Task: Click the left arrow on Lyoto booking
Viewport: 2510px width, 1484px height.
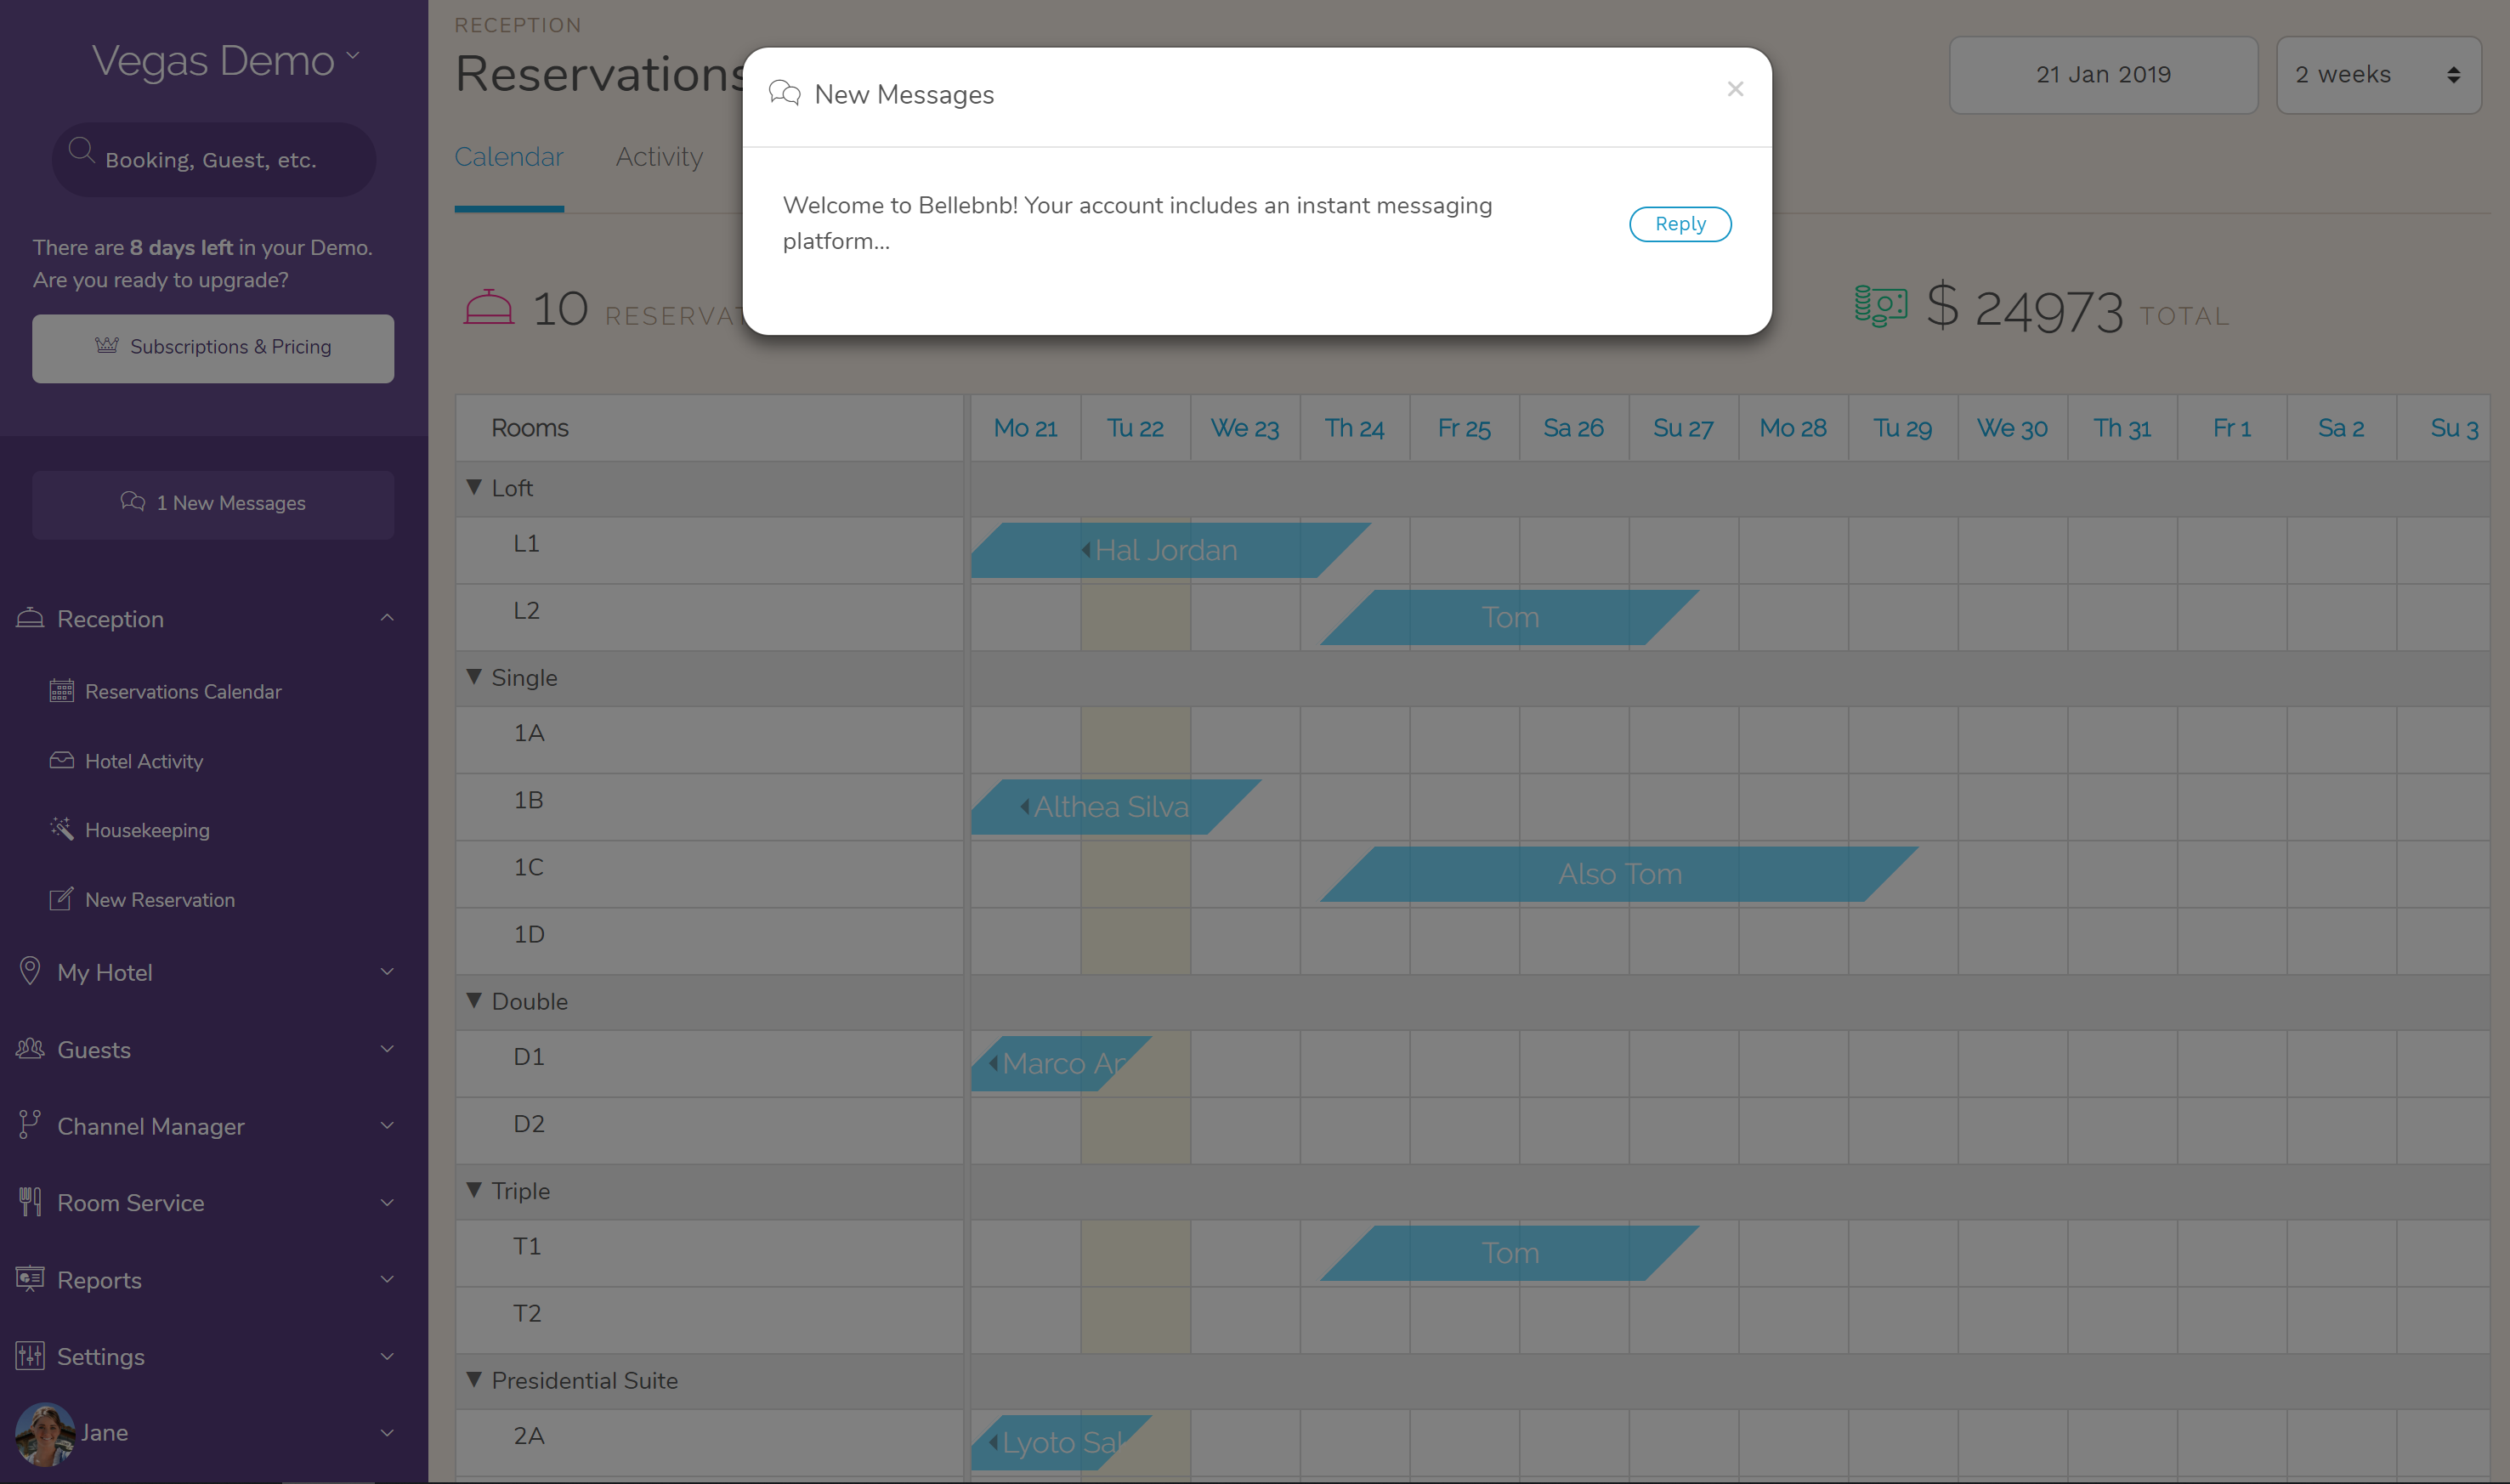Action: tap(993, 1442)
